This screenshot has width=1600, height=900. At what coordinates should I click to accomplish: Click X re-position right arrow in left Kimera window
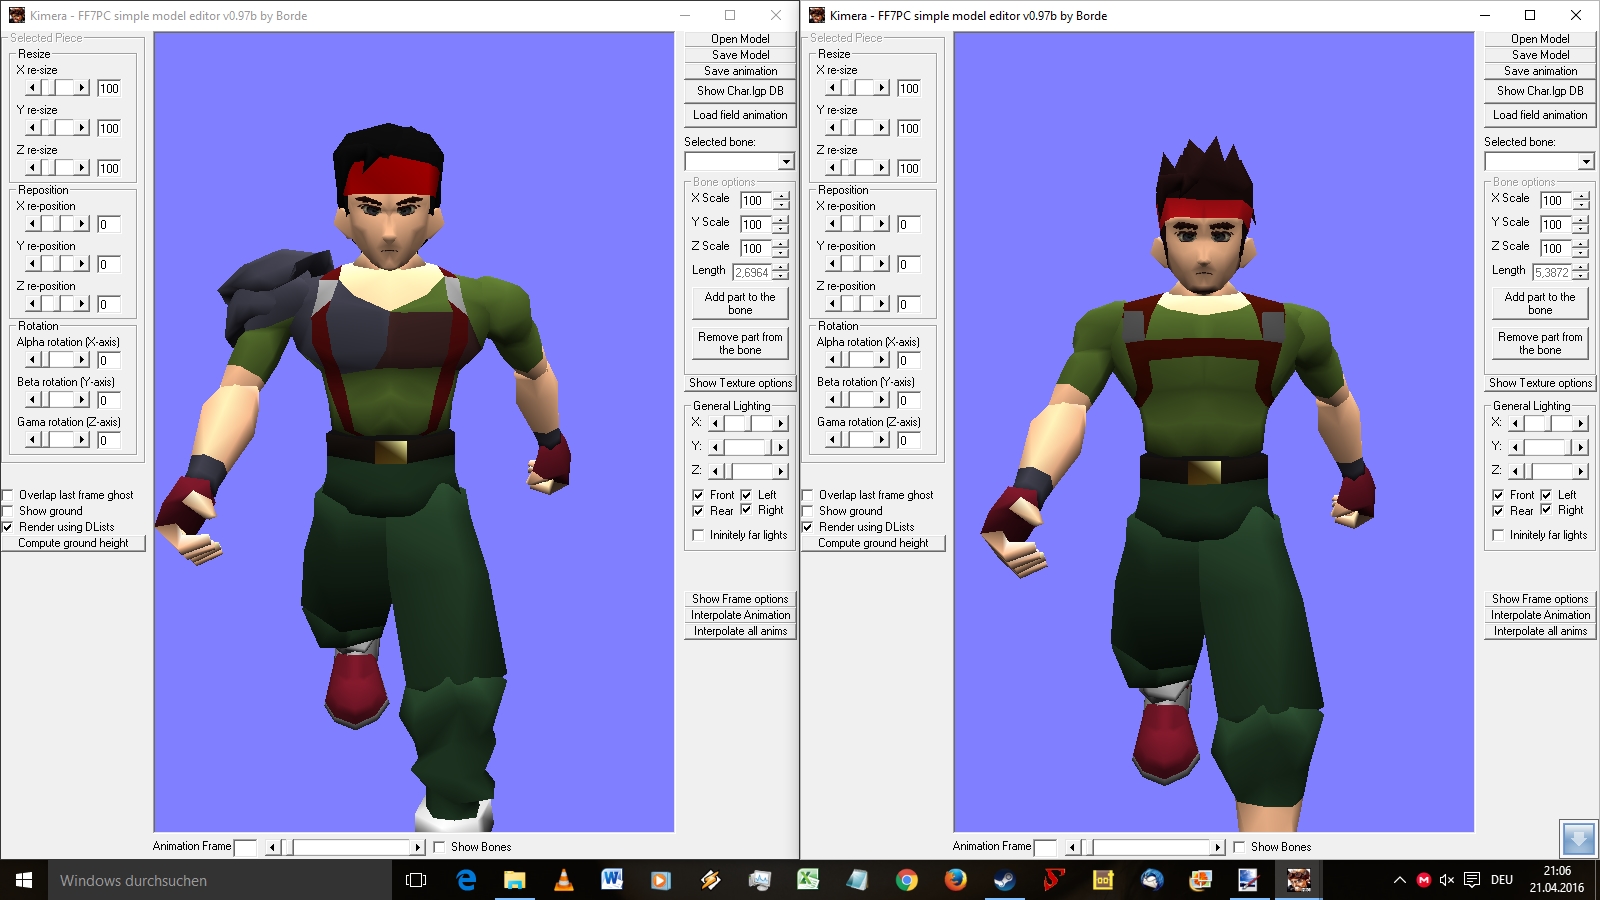(x=82, y=224)
